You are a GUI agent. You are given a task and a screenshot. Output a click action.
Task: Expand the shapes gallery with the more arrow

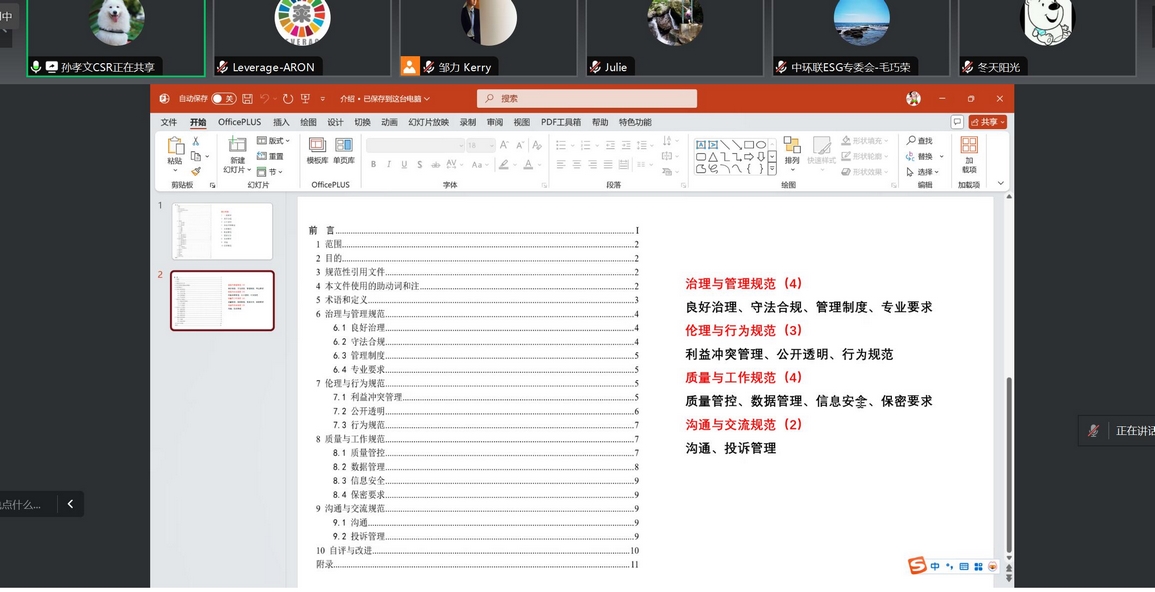point(772,168)
